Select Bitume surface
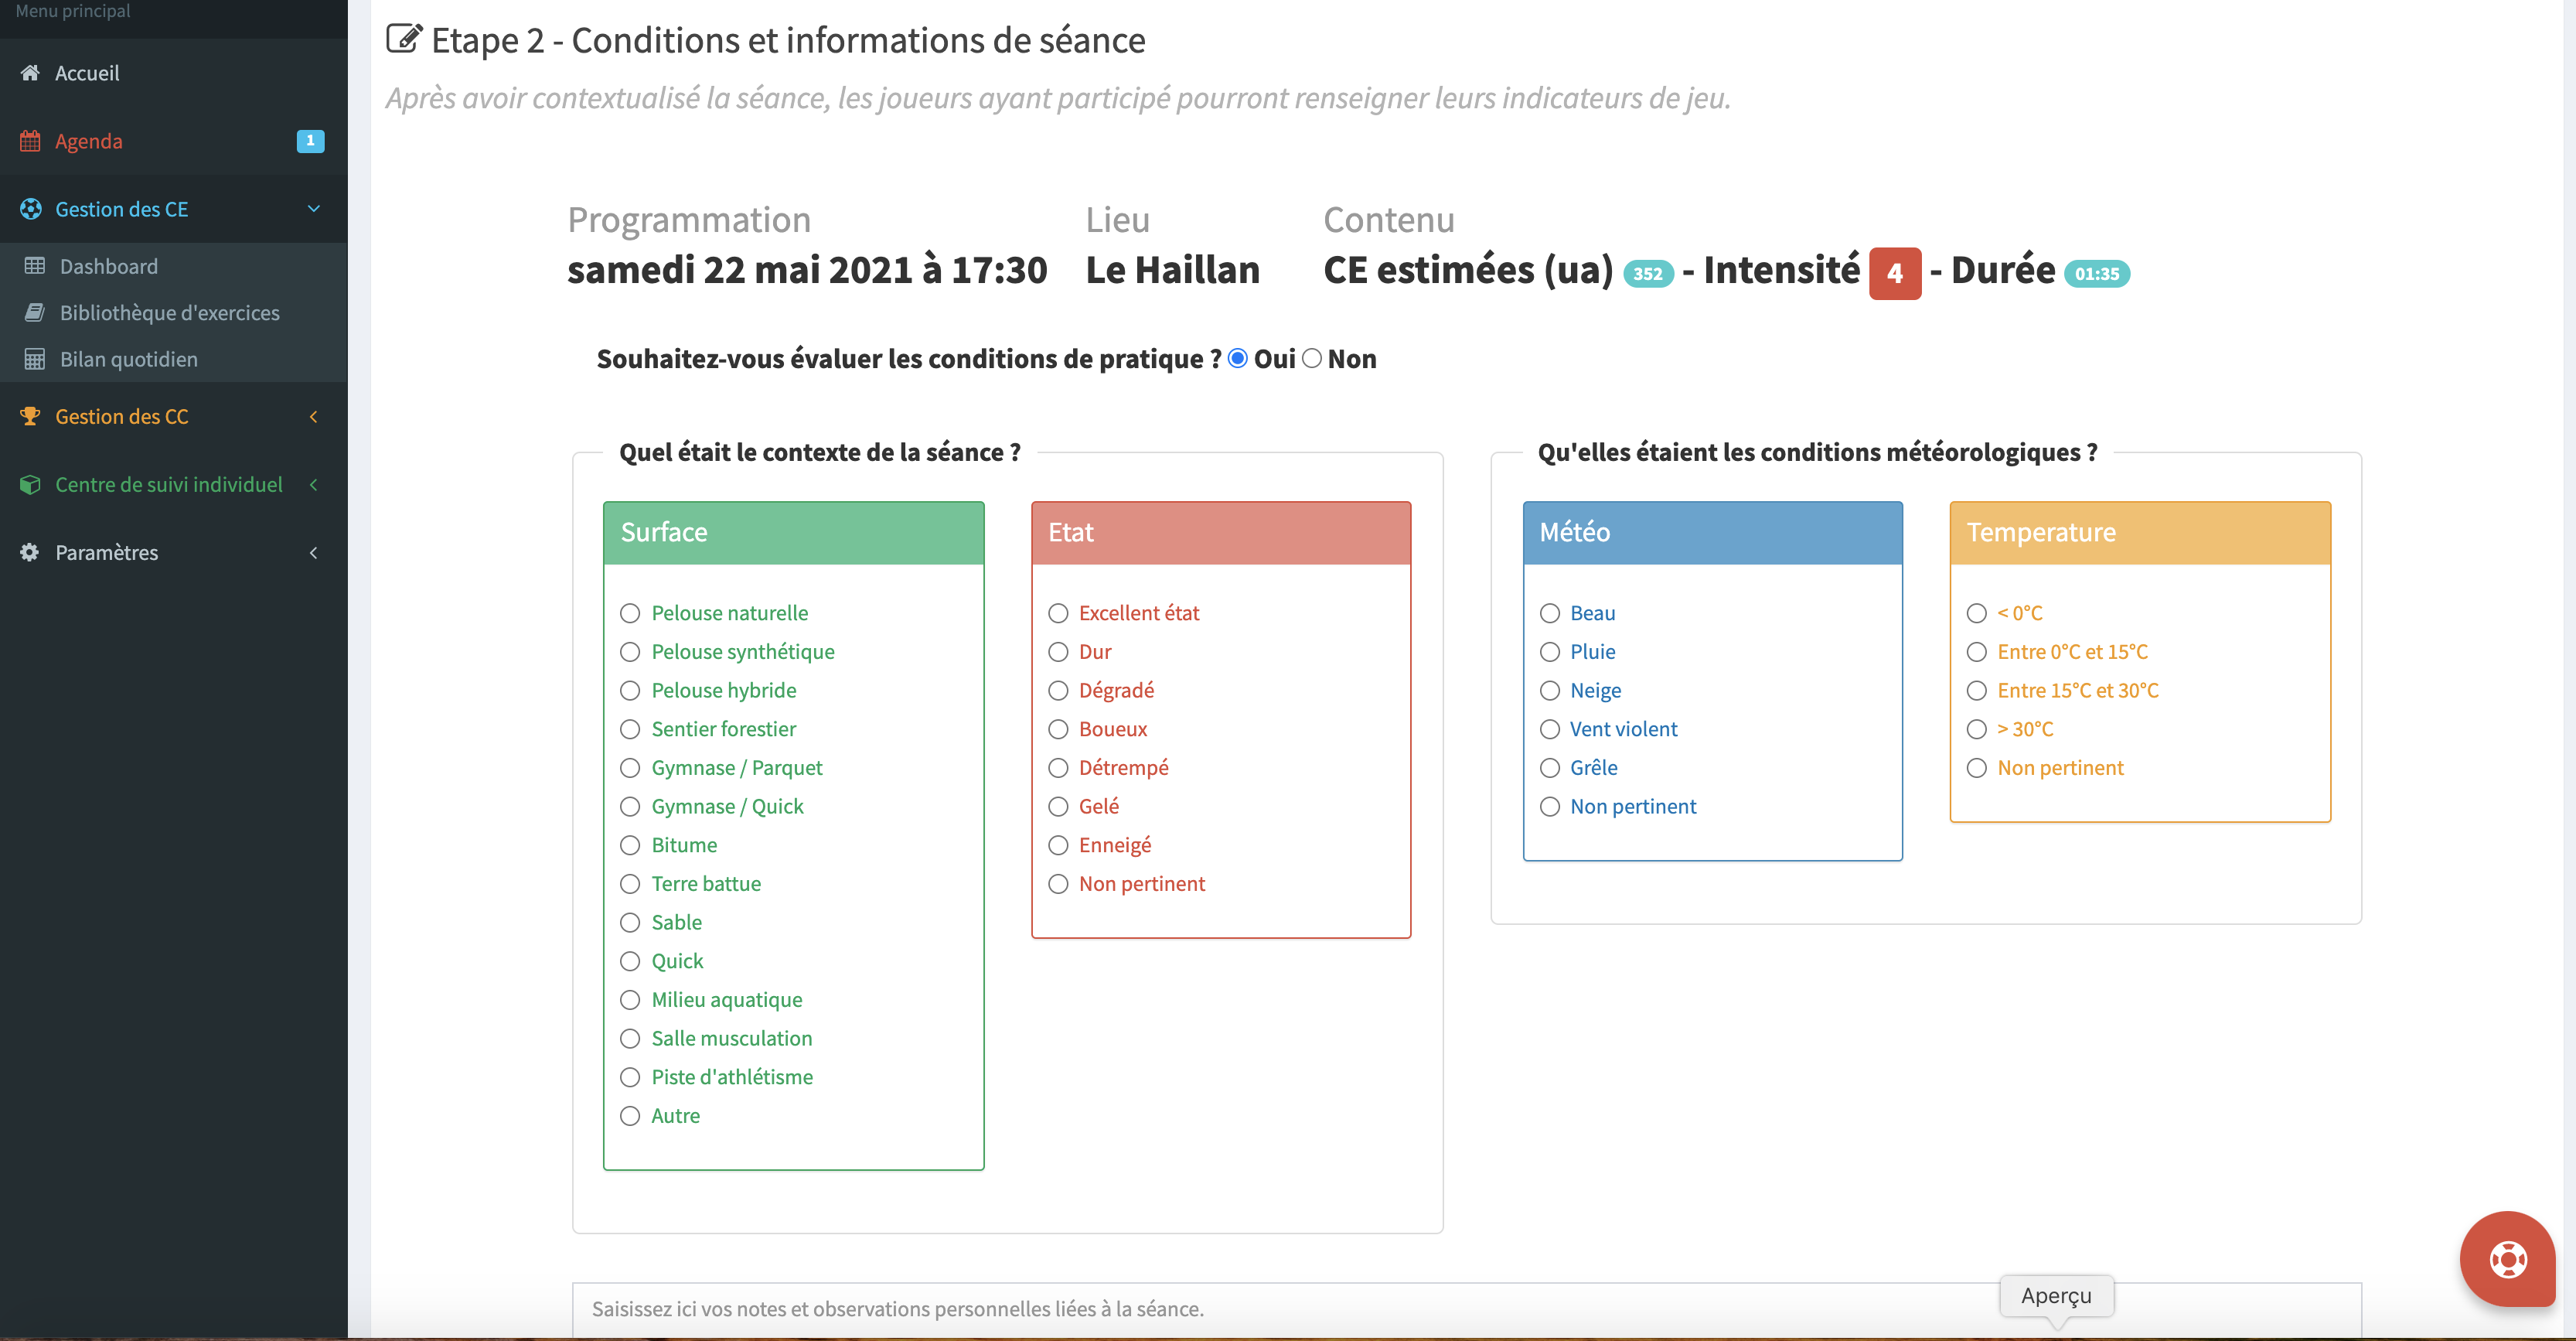Image resolution: width=2576 pixels, height=1341 pixels. pyautogui.click(x=630, y=845)
